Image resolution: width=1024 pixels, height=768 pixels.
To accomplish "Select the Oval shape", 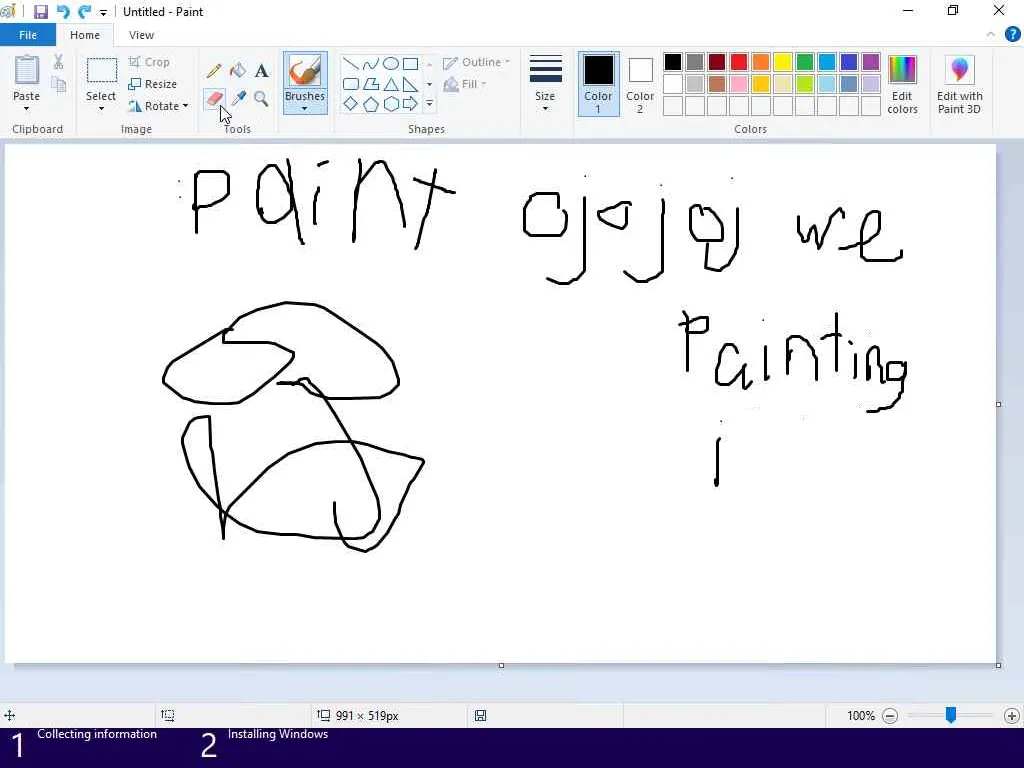I will pos(391,64).
